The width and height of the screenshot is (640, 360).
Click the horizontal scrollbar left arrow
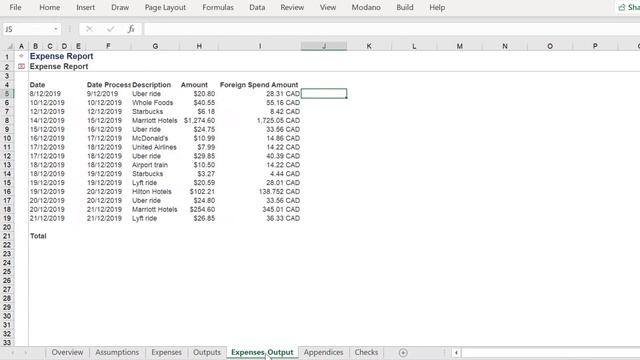click(456, 353)
